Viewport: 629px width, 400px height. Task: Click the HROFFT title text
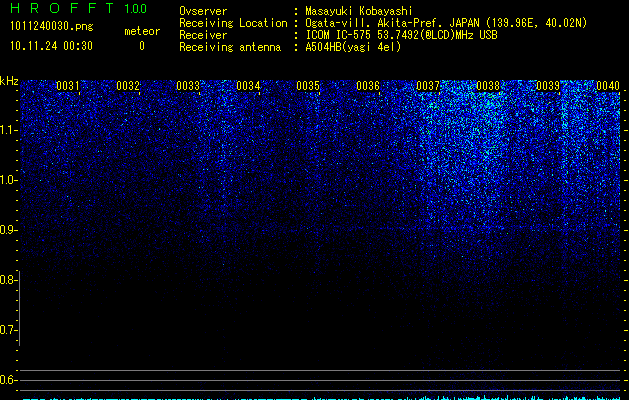(x=62, y=8)
